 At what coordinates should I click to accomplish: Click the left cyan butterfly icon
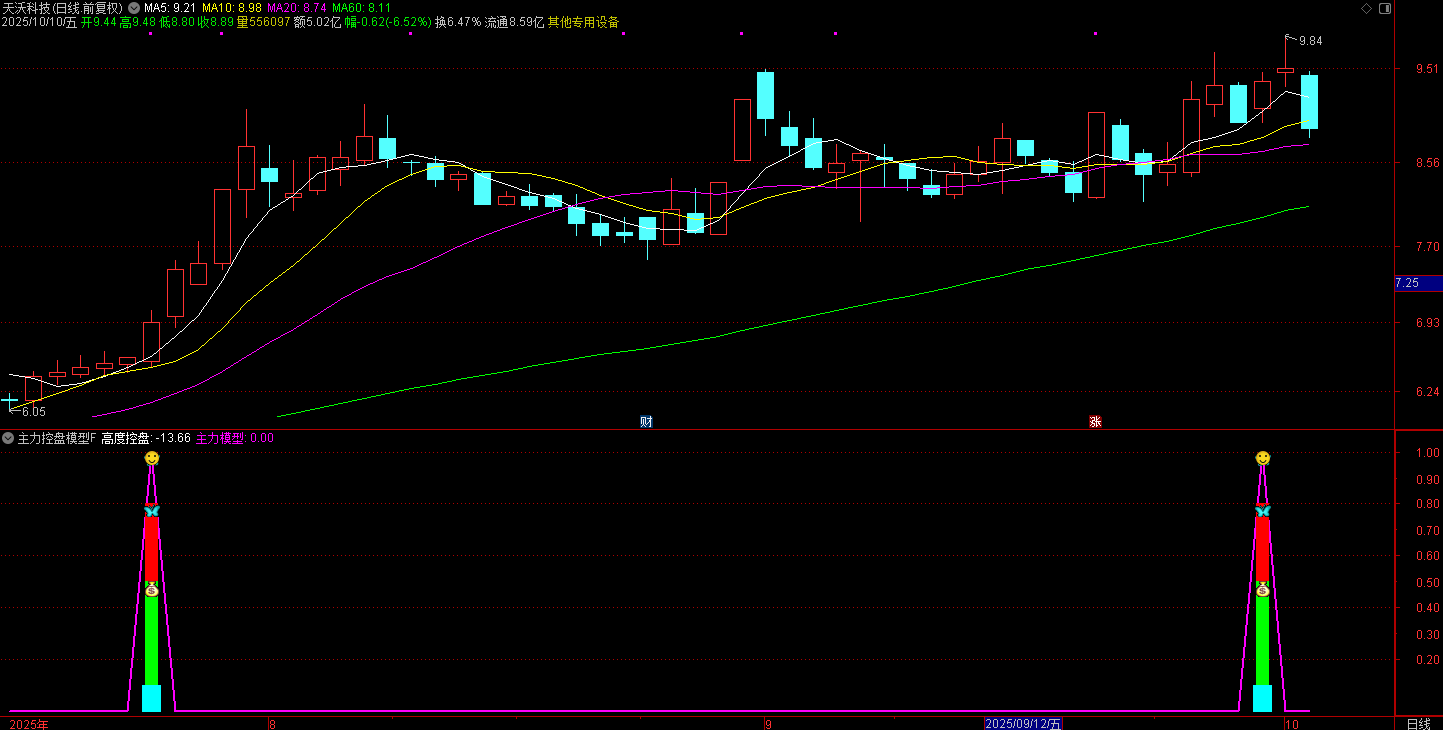click(x=151, y=511)
